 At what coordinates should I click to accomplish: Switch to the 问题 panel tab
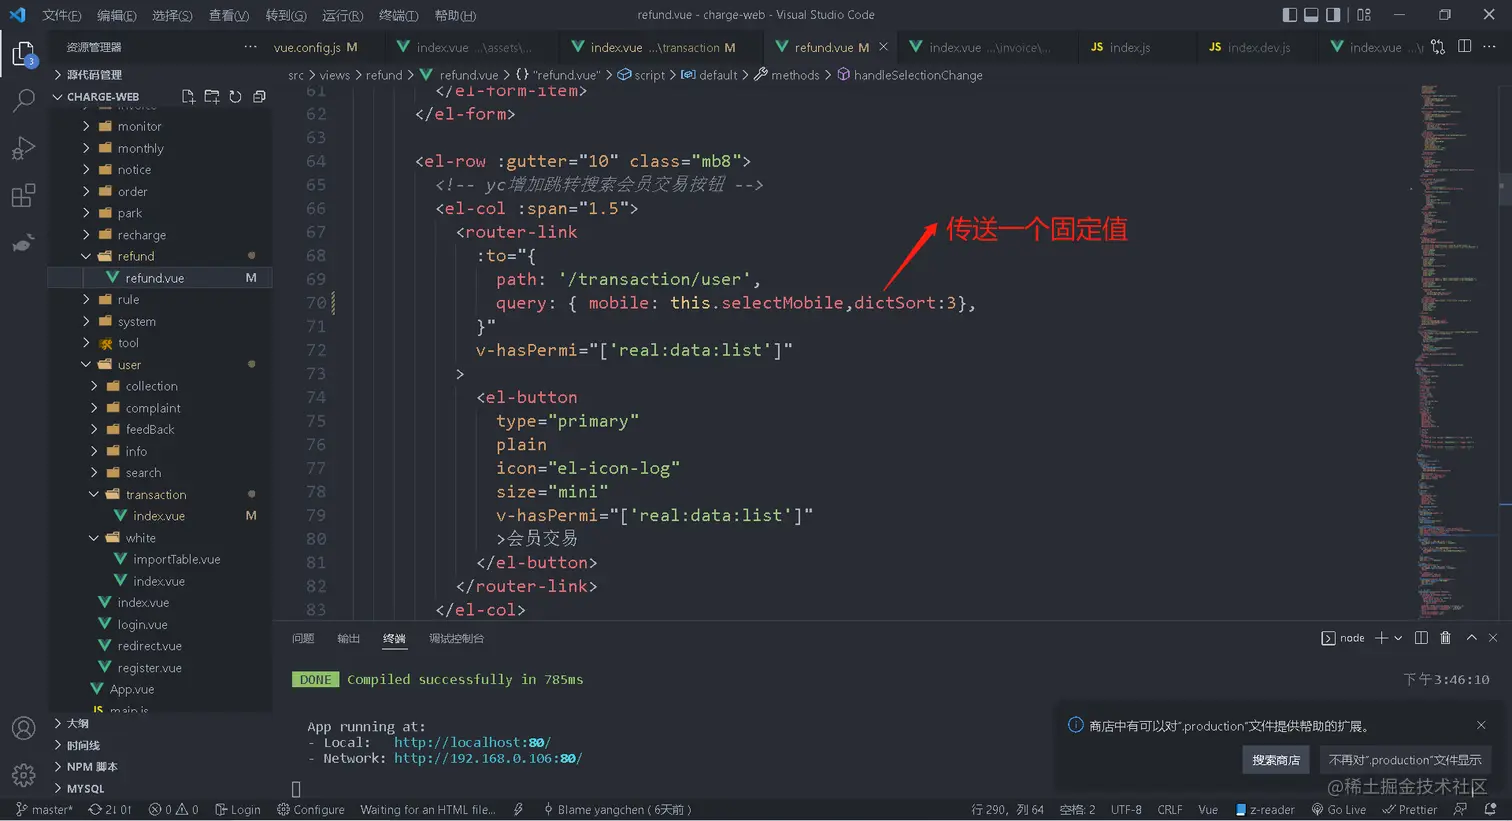pyautogui.click(x=303, y=638)
